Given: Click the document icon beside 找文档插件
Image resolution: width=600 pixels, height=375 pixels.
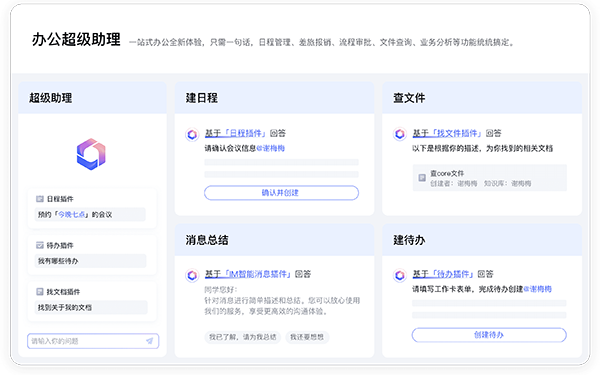Looking at the screenshot, I should tap(39, 292).
